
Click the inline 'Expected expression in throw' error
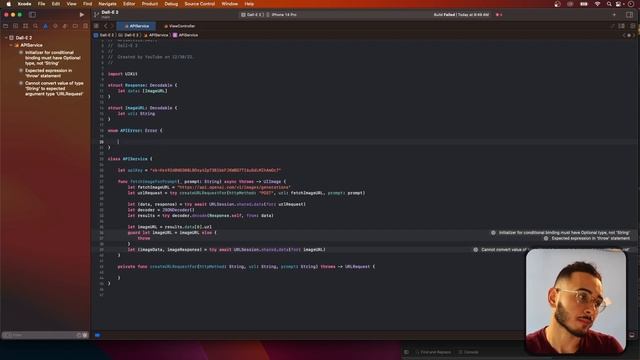point(587,238)
